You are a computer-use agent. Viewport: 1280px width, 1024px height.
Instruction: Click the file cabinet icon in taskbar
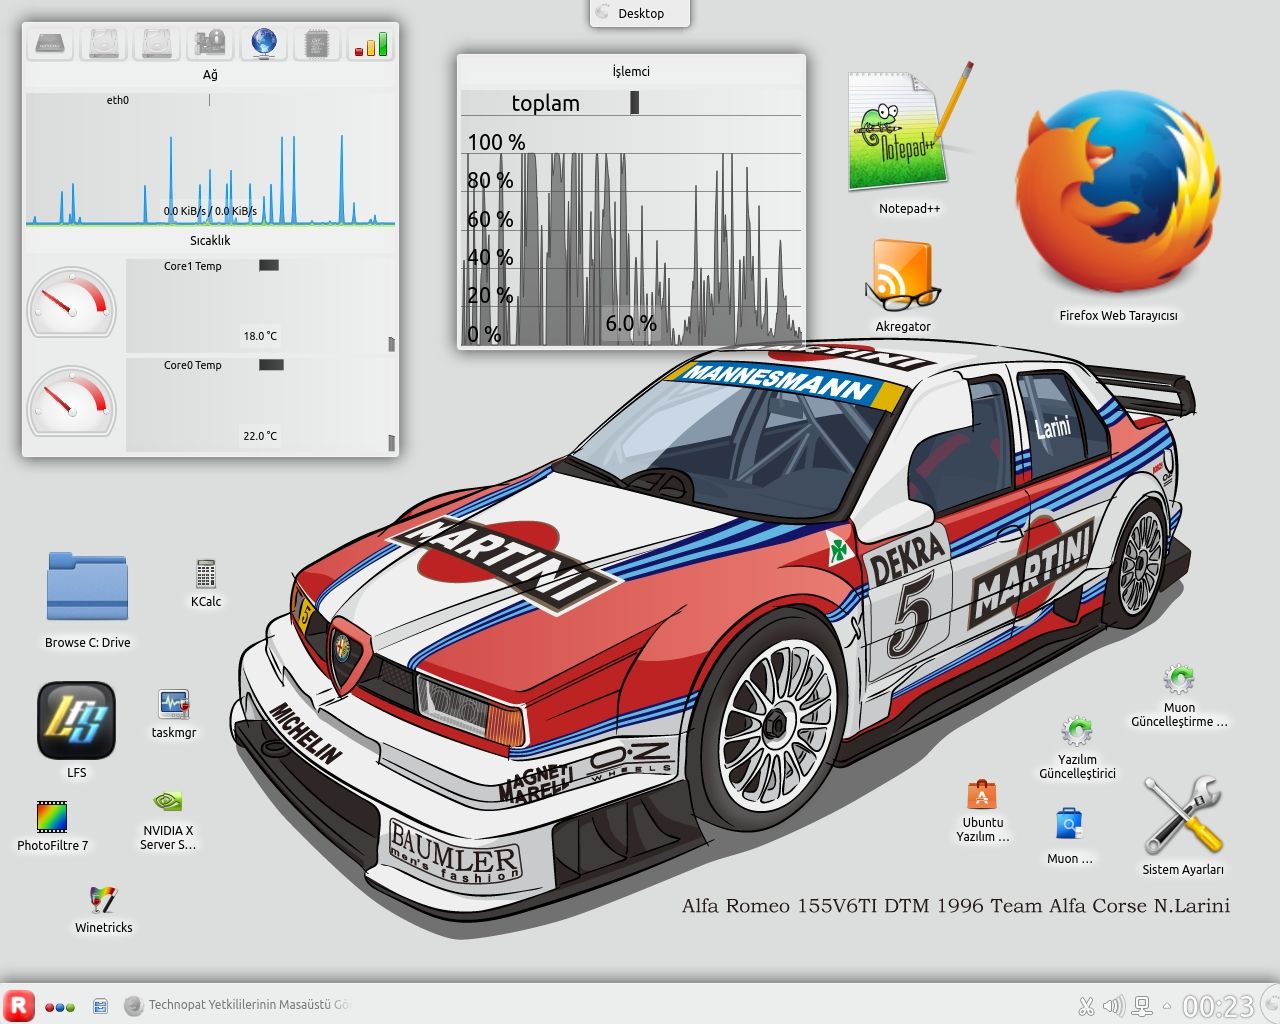(100, 1006)
